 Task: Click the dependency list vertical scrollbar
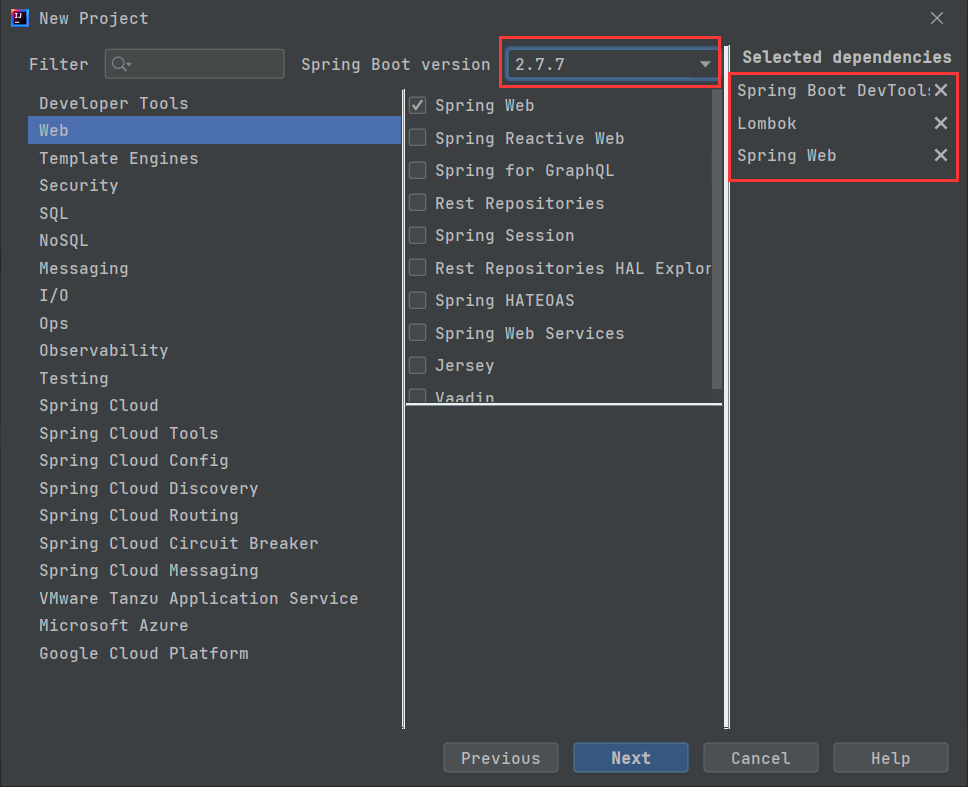pyautogui.click(x=716, y=240)
